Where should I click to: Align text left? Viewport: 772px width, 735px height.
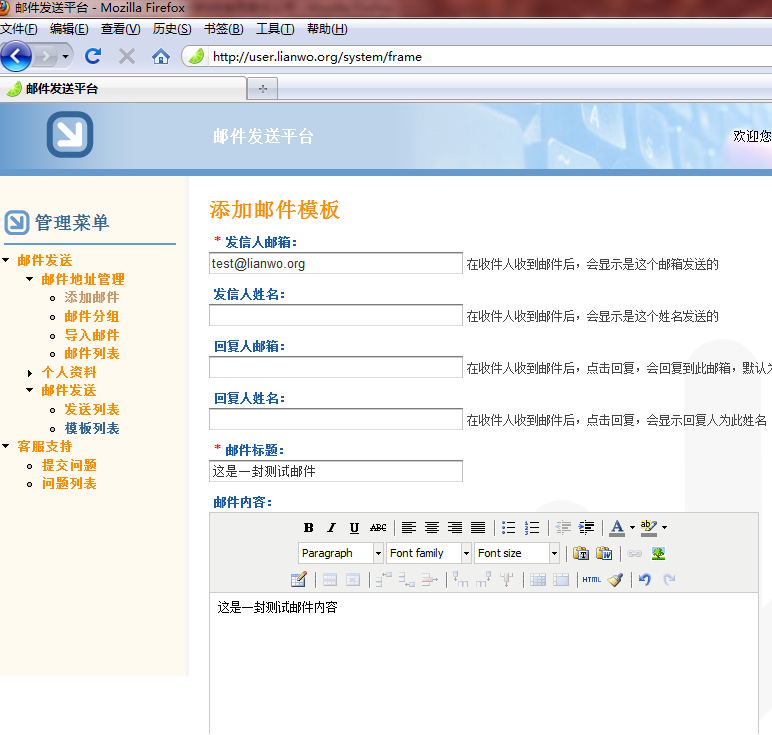(409, 528)
